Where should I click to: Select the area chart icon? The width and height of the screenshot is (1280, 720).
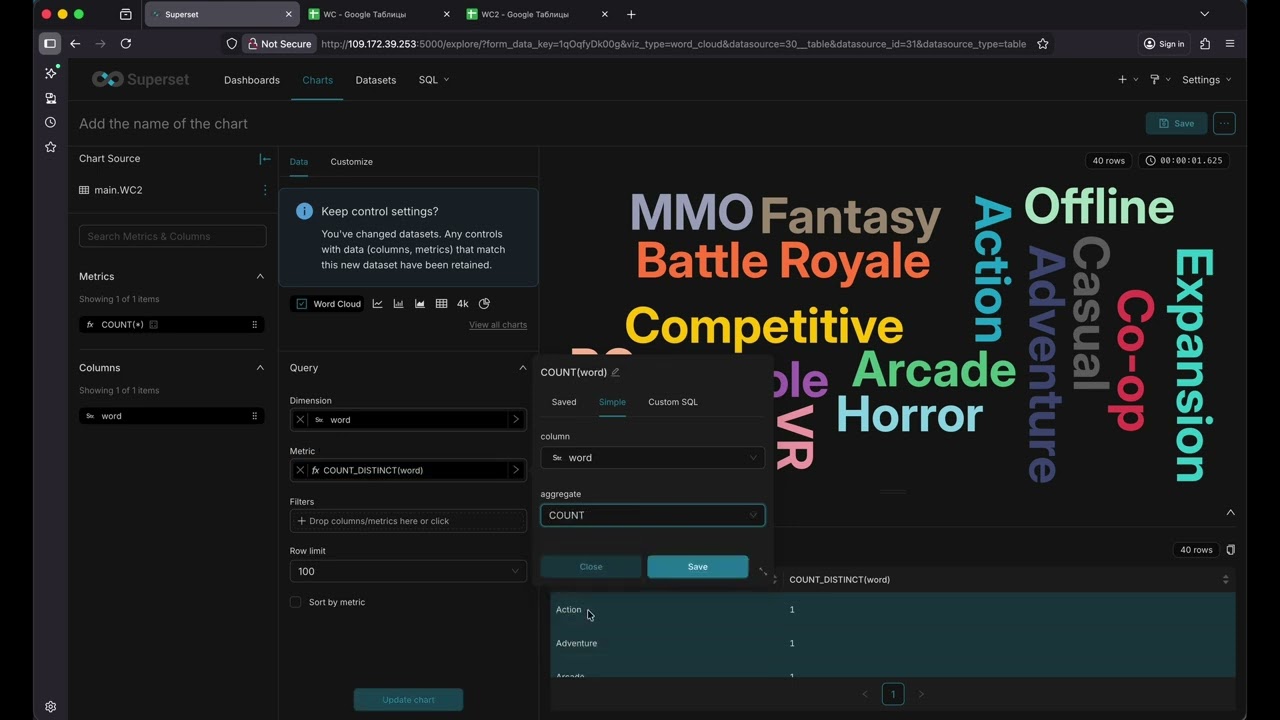[x=420, y=304]
